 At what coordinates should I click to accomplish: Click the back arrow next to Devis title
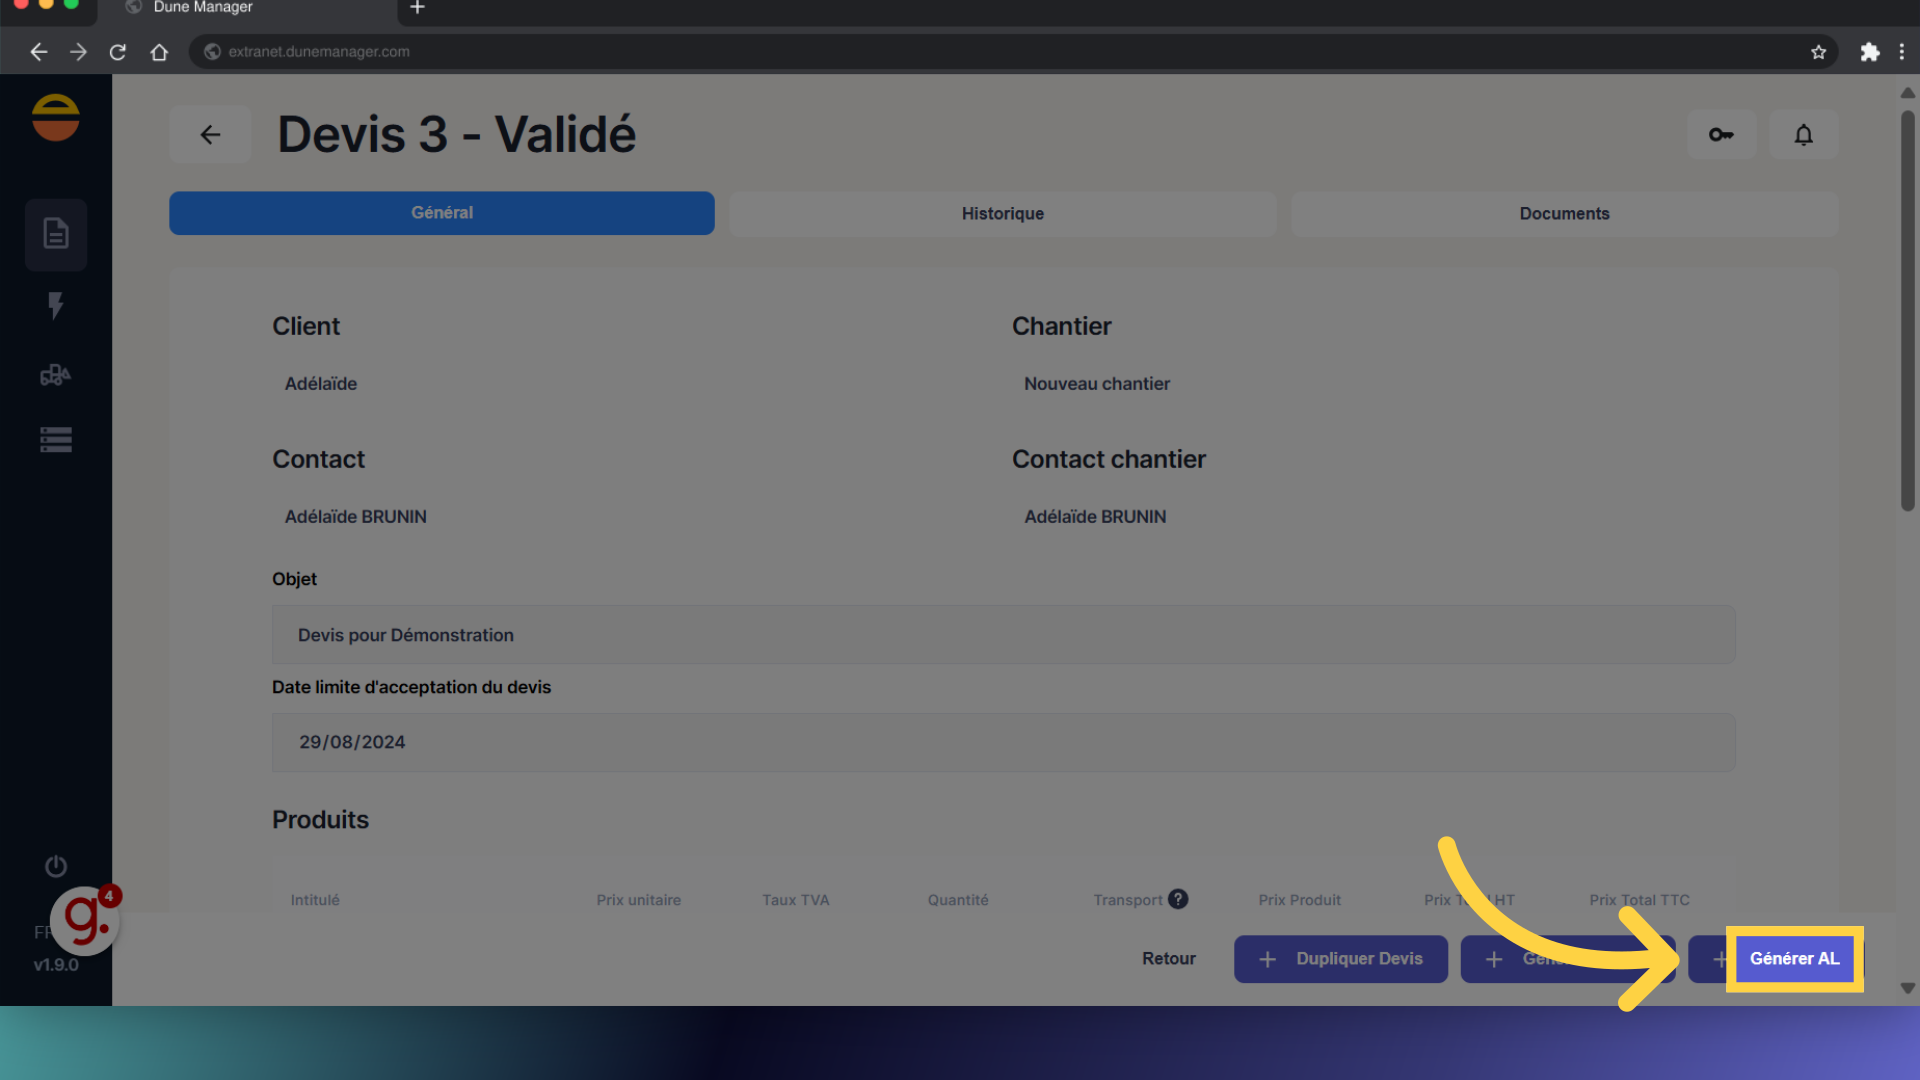coord(210,135)
